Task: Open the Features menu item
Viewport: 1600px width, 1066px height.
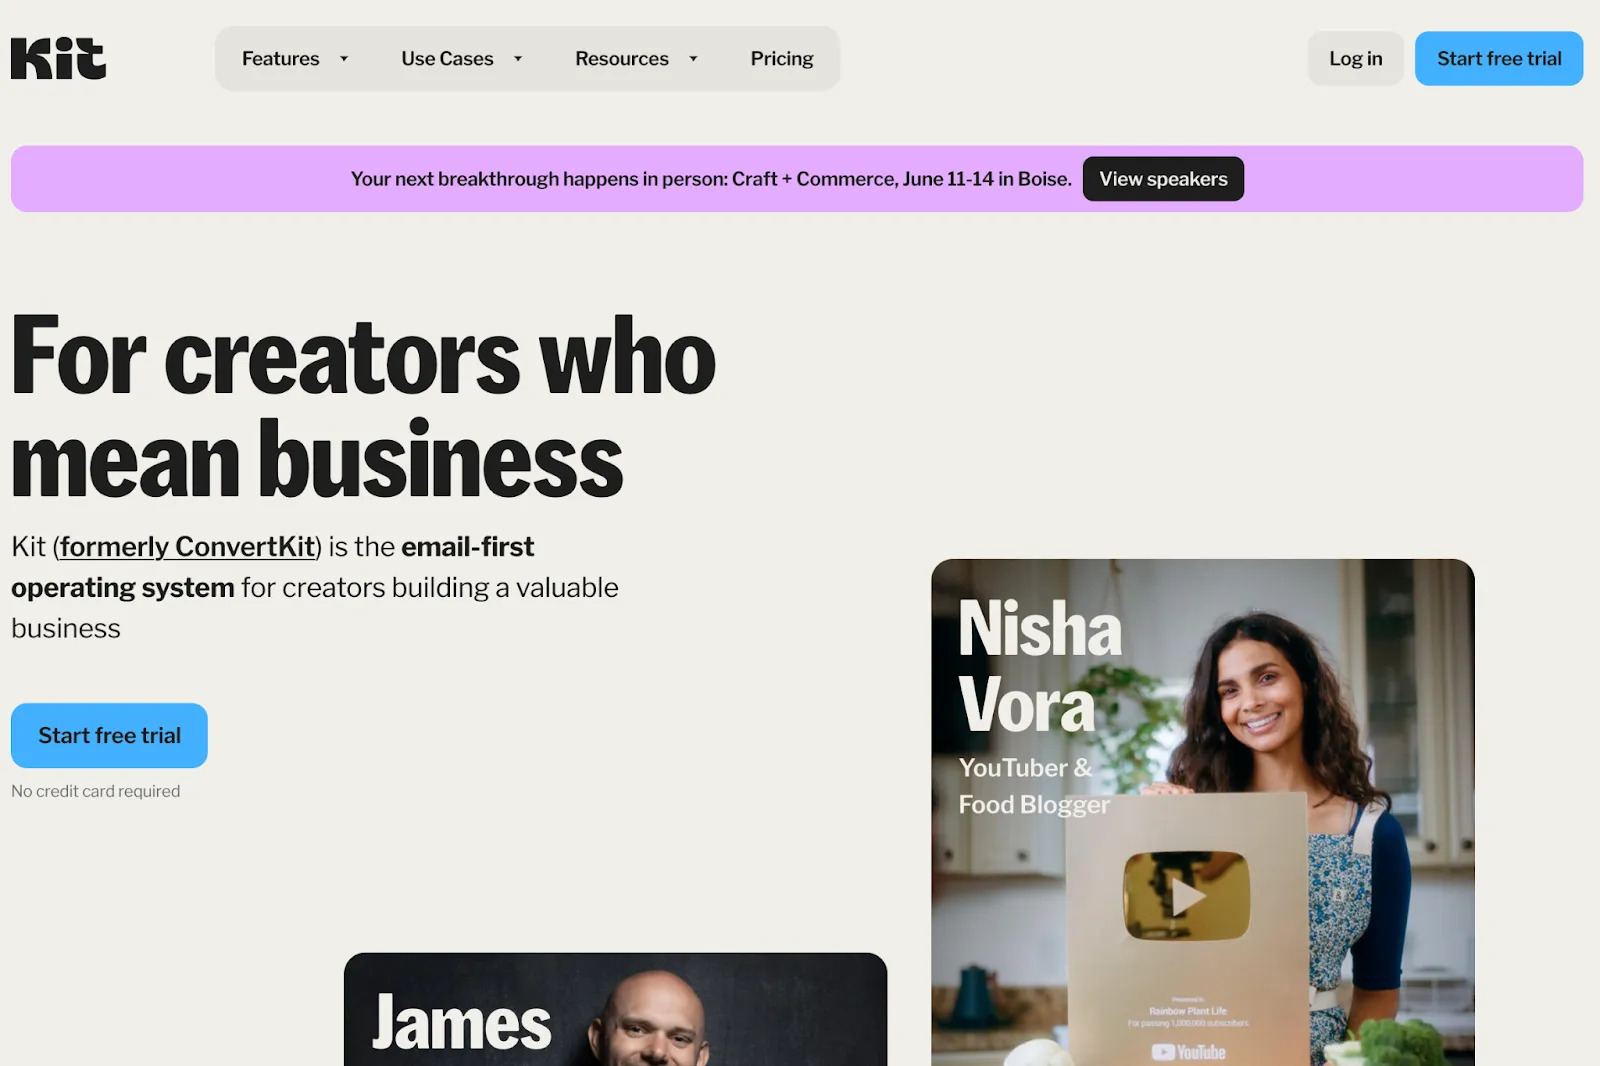Action: [281, 59]
